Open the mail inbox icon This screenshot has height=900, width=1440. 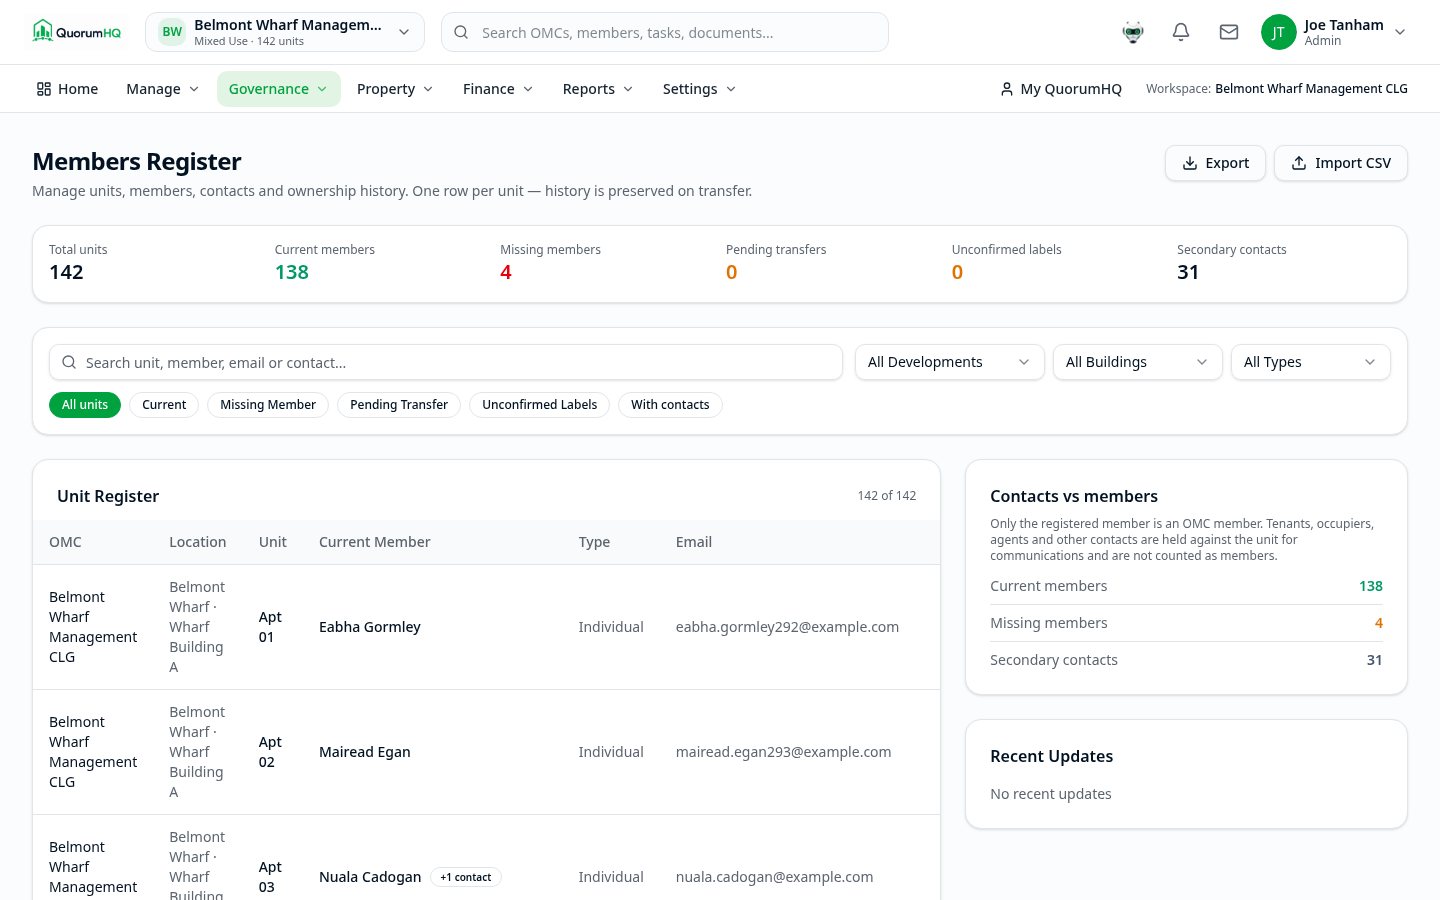[x=1229, y=32]
